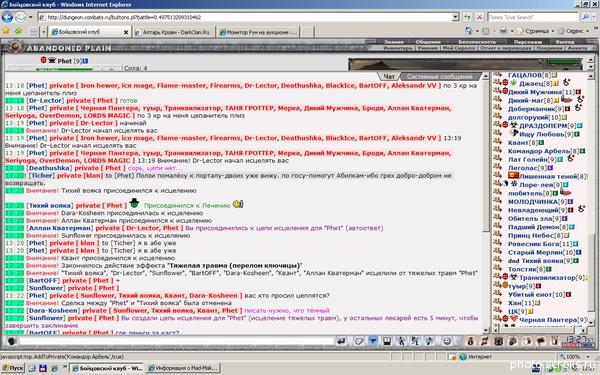Screen dimensions: 600x375
Task: Click player name Черная Пантера in list
Action: pos(548,320)
